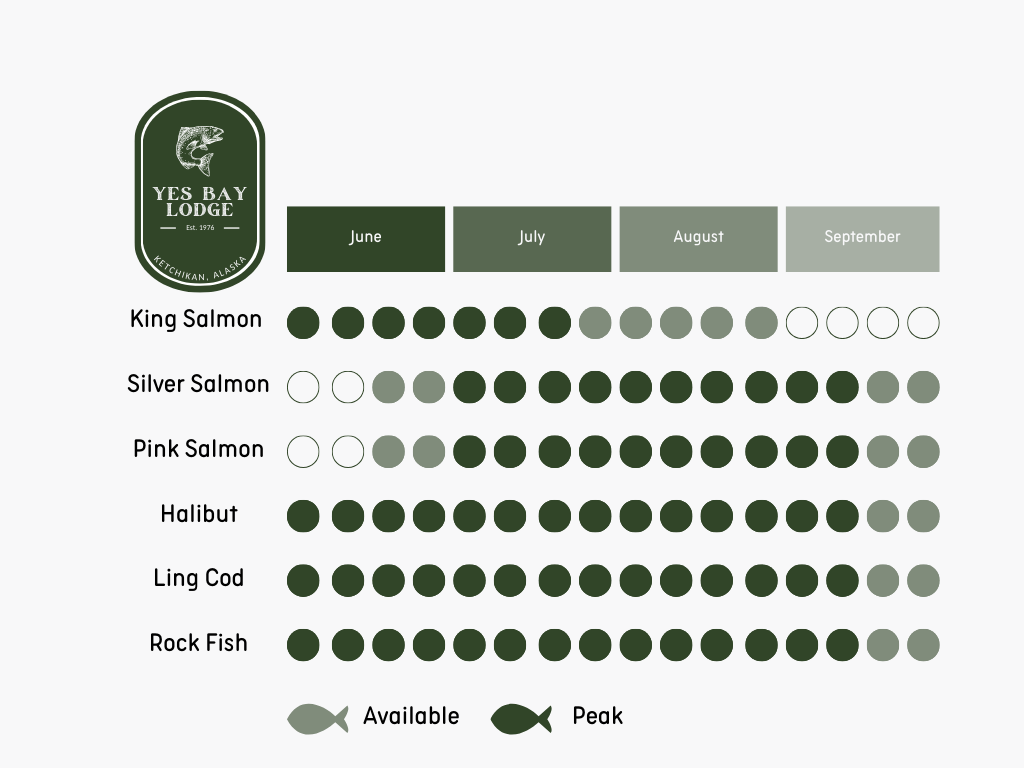Click the last empty King Salmon dot in September

[923, 323]
